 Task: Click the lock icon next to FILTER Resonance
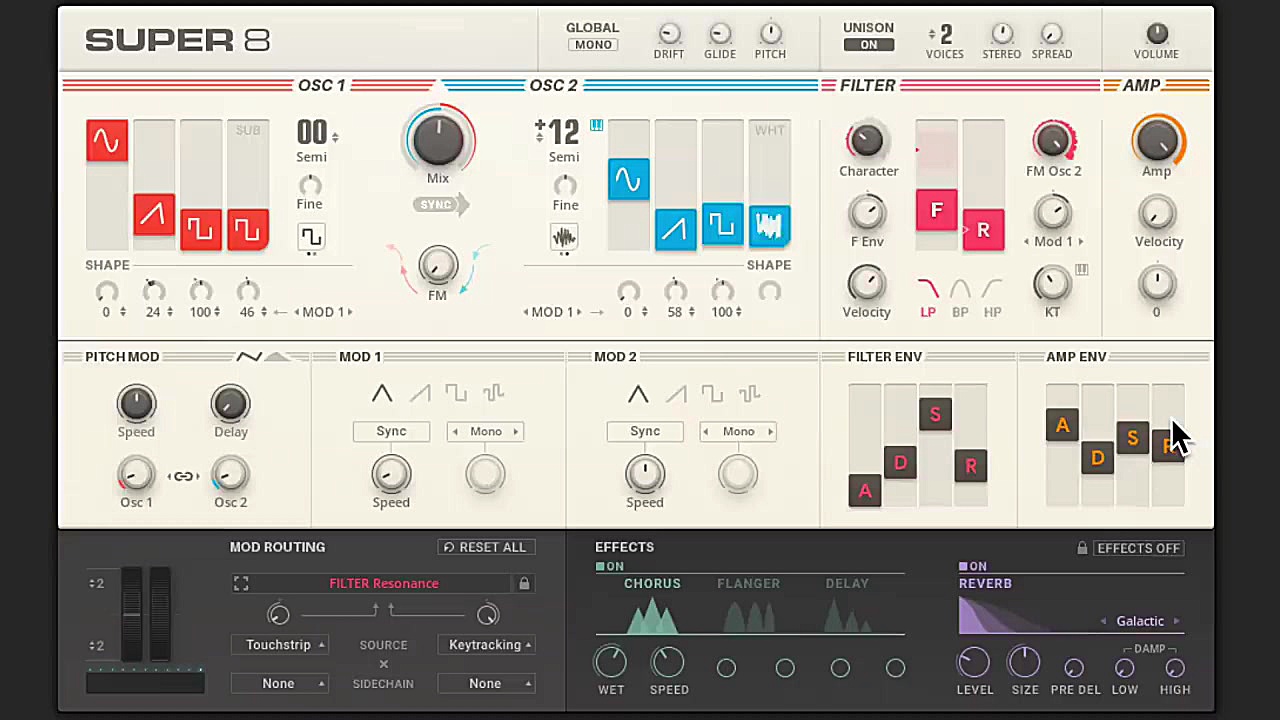(x=524, y=583)
